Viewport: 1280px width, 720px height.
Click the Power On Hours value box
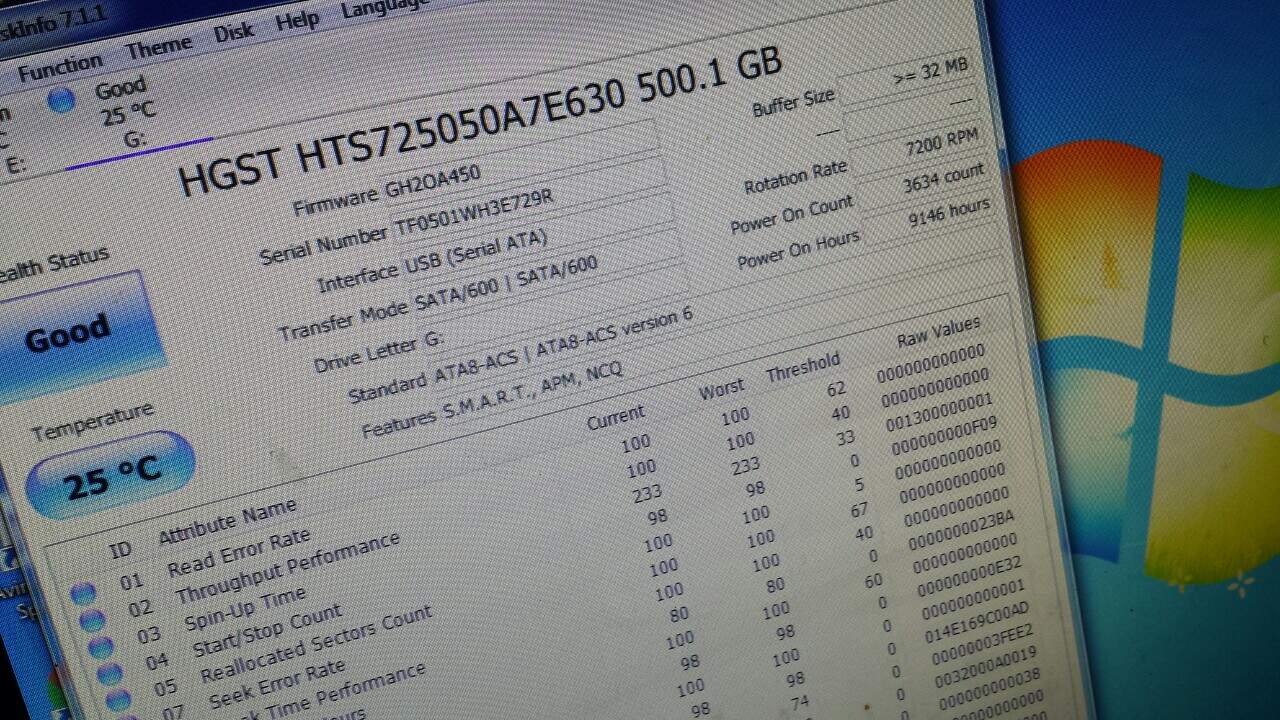[946, 214]
